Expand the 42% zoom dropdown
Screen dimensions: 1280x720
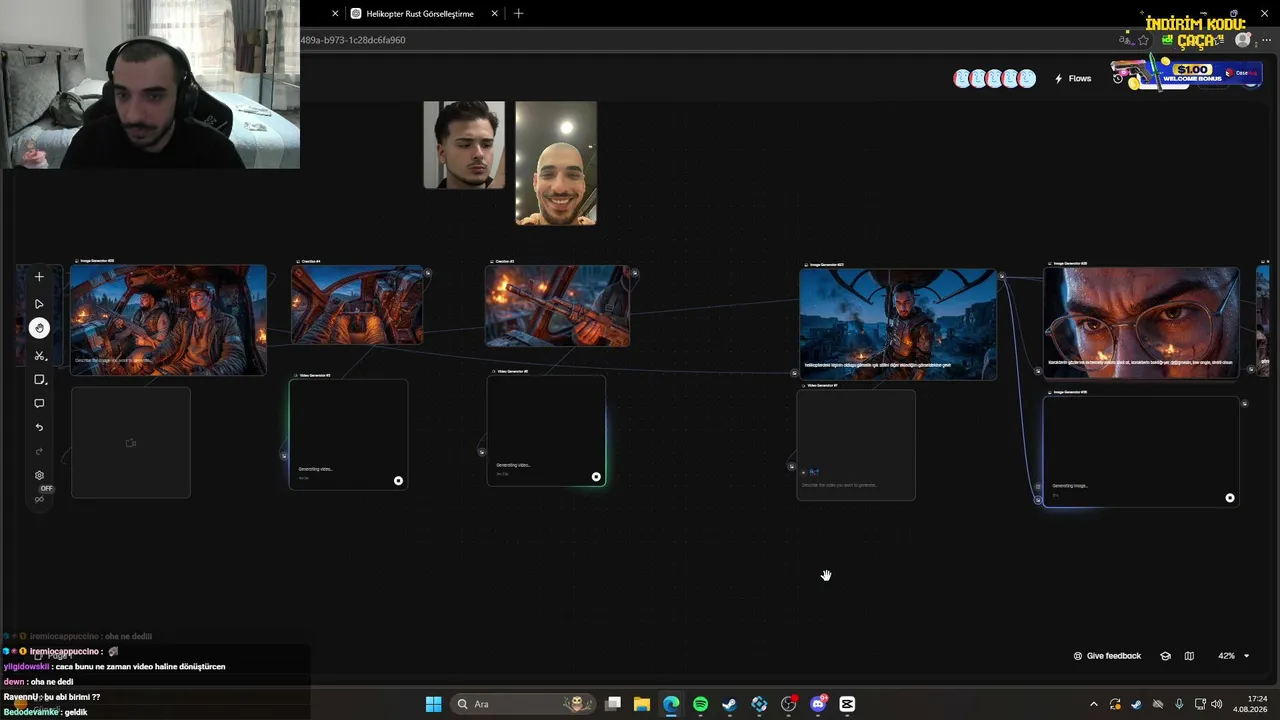point(1233,656)
